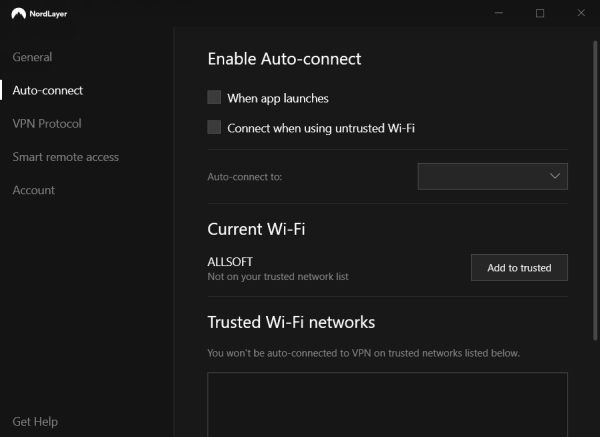The width and height of the screenshot is (600, 437).
Task: Click inside the trusted Wi-Fi networks list box
Action: coord(387,404)
